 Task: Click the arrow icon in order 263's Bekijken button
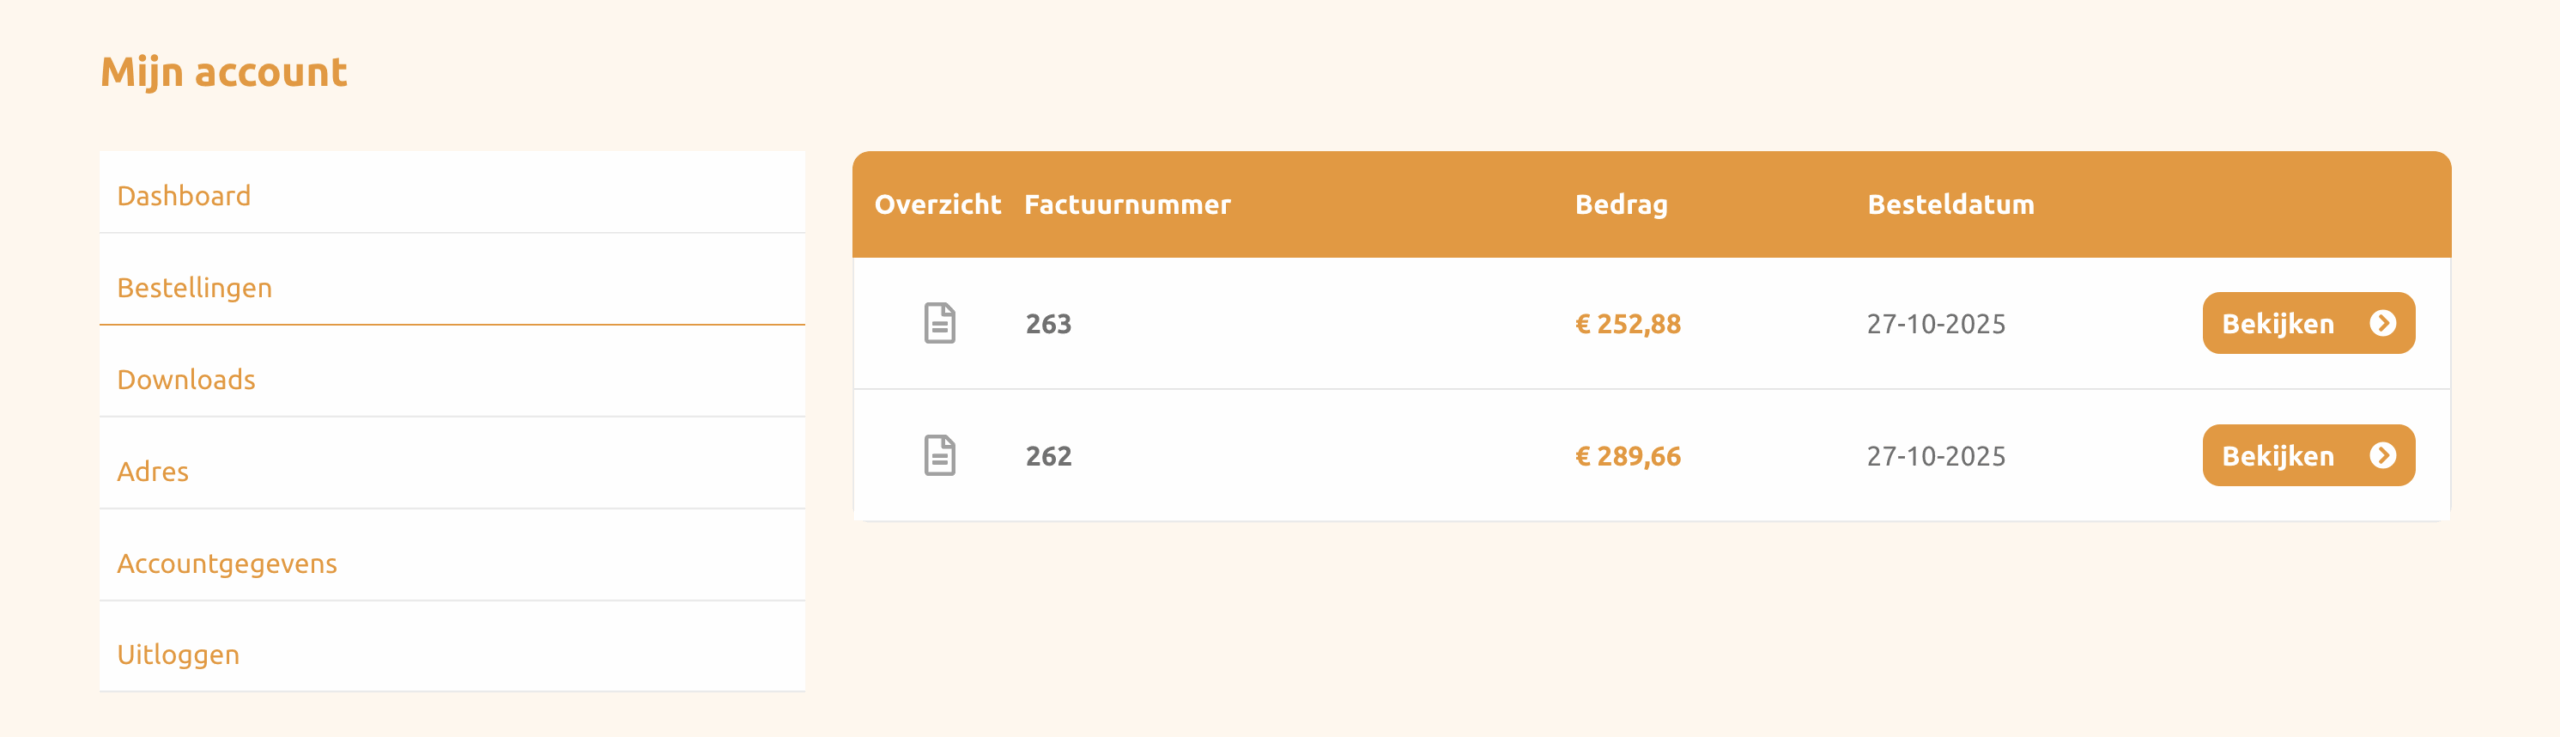point(2382,323)
